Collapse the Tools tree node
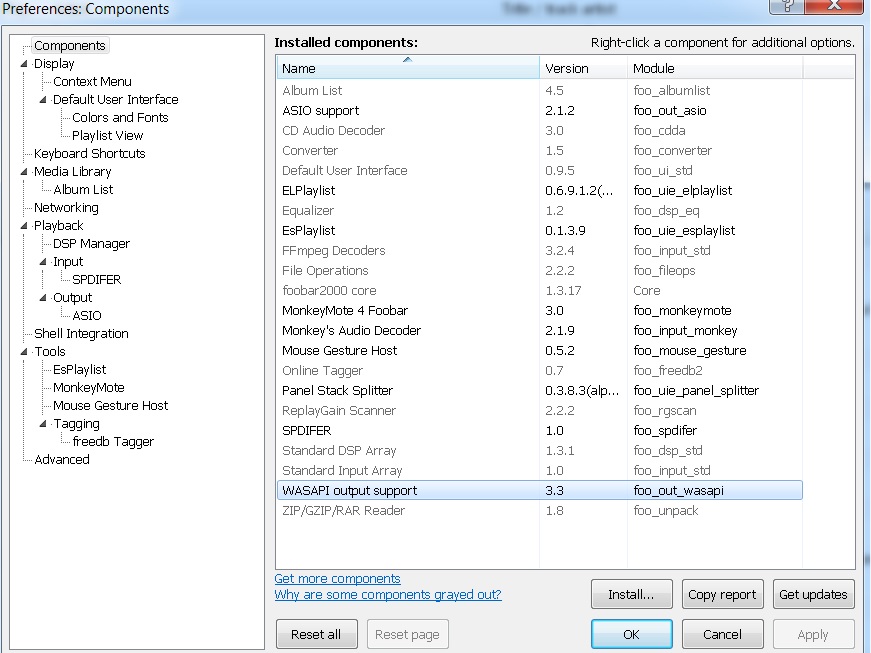Viewport: 871px width, 653px height. (24, 352)
